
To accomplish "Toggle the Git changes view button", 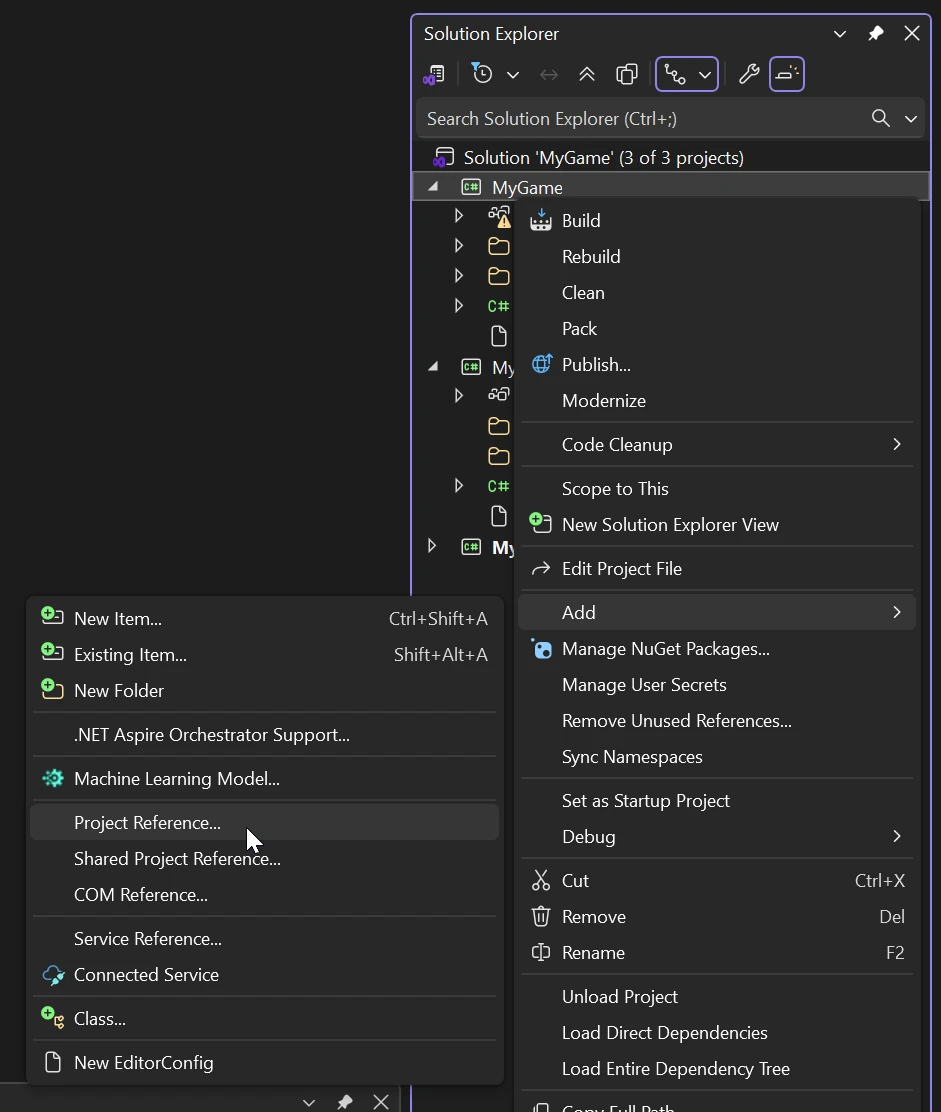I will point(675,74).
